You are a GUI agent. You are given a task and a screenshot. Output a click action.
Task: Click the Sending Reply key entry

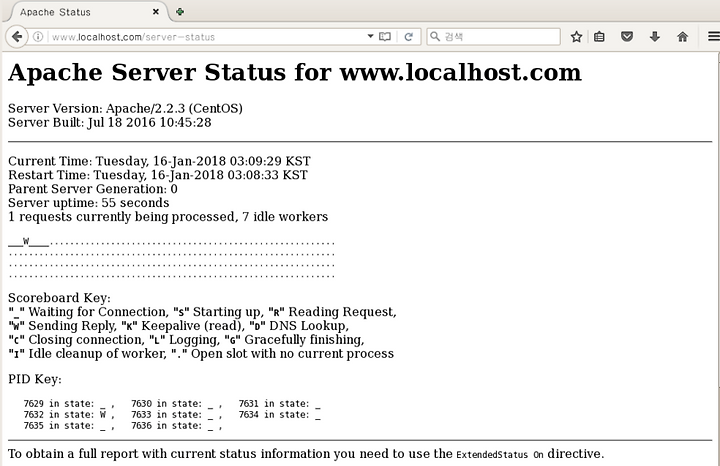coord(63,326)
